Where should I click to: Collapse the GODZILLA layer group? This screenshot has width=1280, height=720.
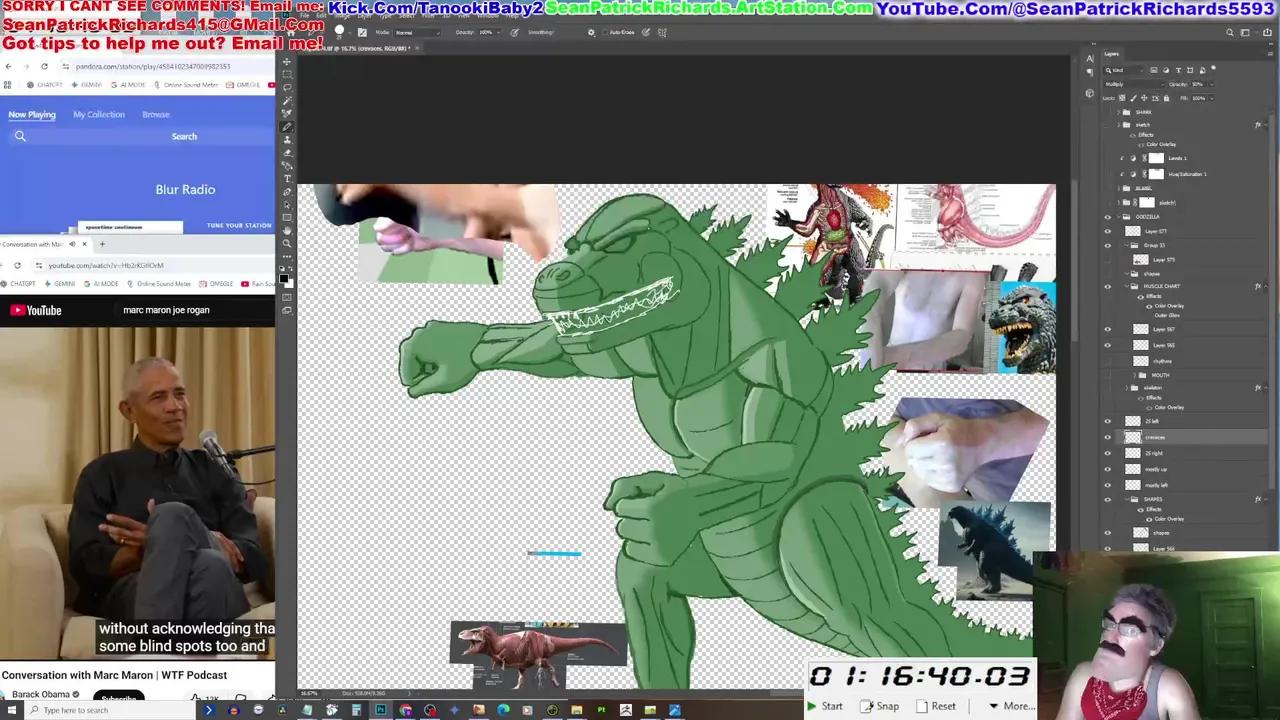[1118, 217]
